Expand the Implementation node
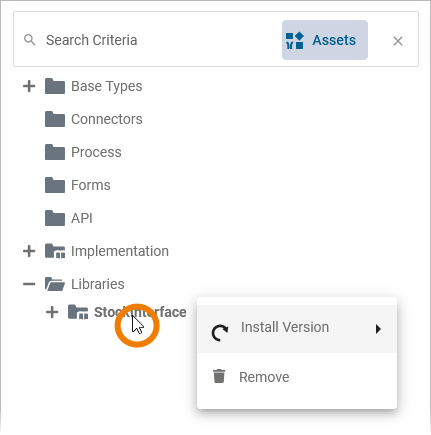 (29, 251)
